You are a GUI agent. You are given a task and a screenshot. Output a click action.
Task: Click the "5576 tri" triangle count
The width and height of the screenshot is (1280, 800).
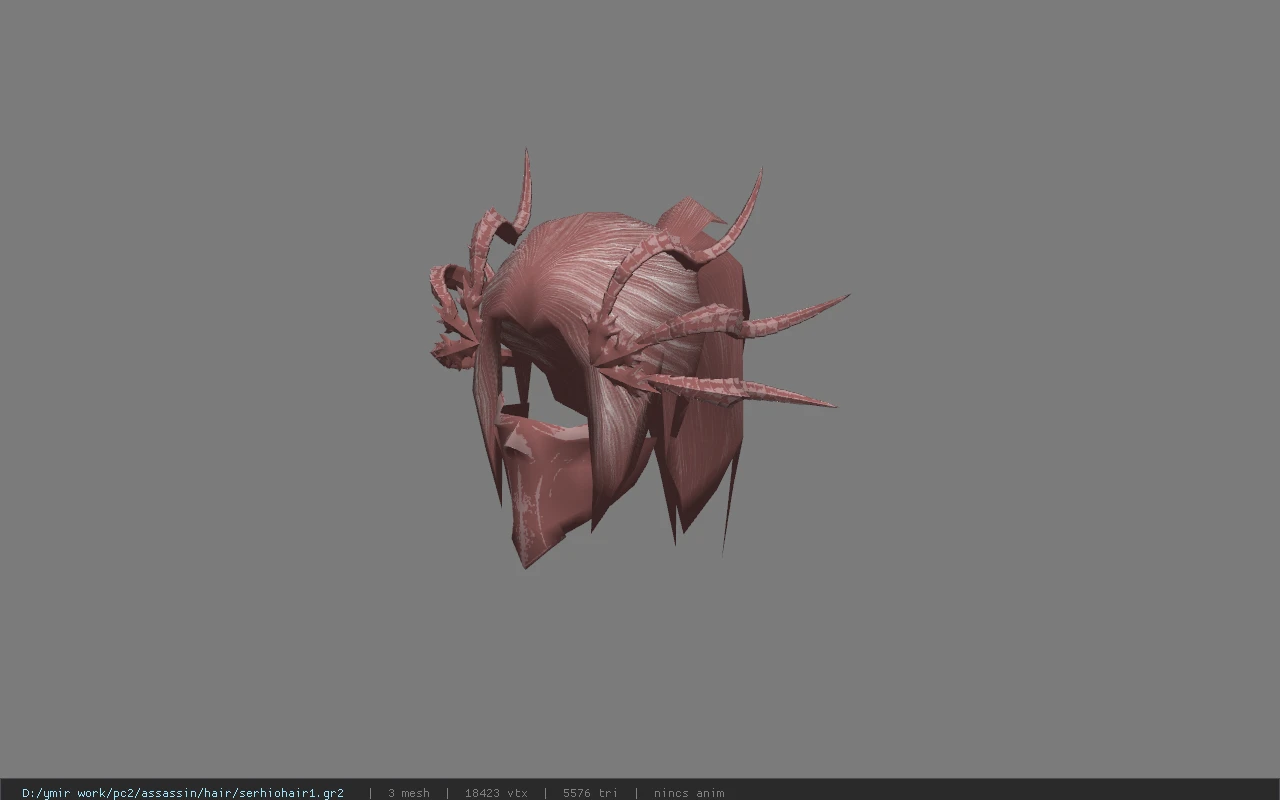click(x=590, y=793)
